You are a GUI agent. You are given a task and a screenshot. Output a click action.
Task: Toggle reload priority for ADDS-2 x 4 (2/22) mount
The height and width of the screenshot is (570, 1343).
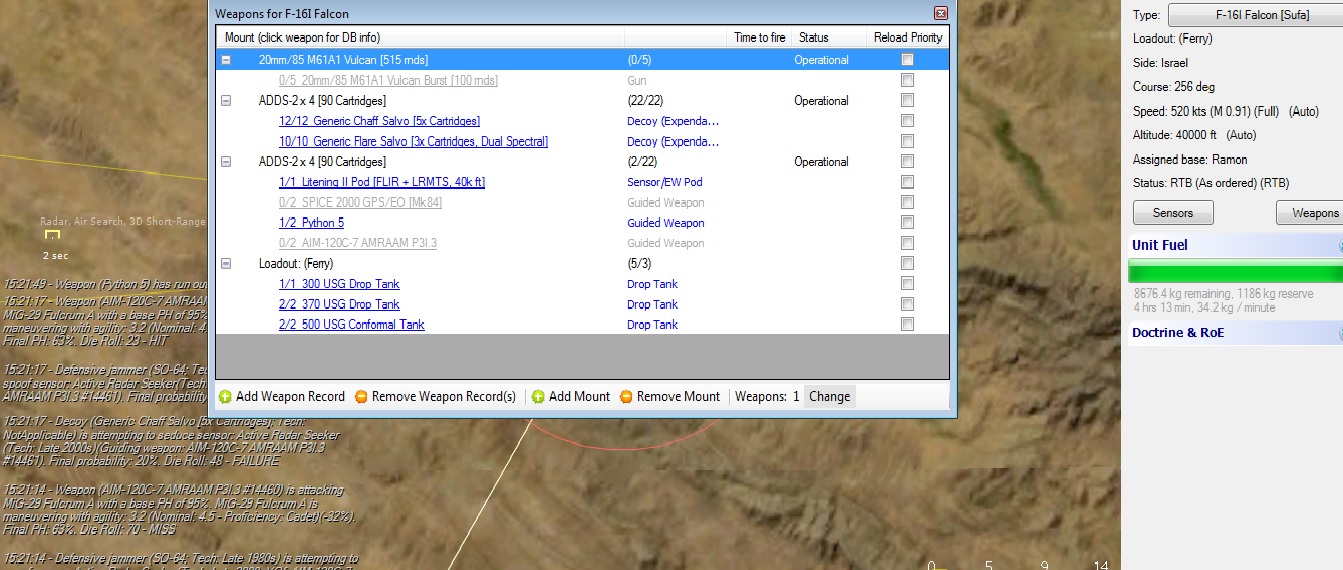[907, 162]
